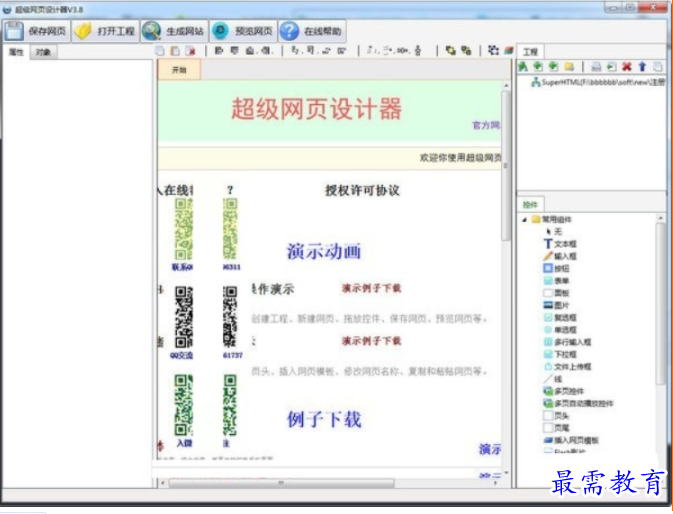Image resolution: width=673 pixels, height=514 pixels.
Task: Choose the 表单 form control
Action: click(556, 281)
